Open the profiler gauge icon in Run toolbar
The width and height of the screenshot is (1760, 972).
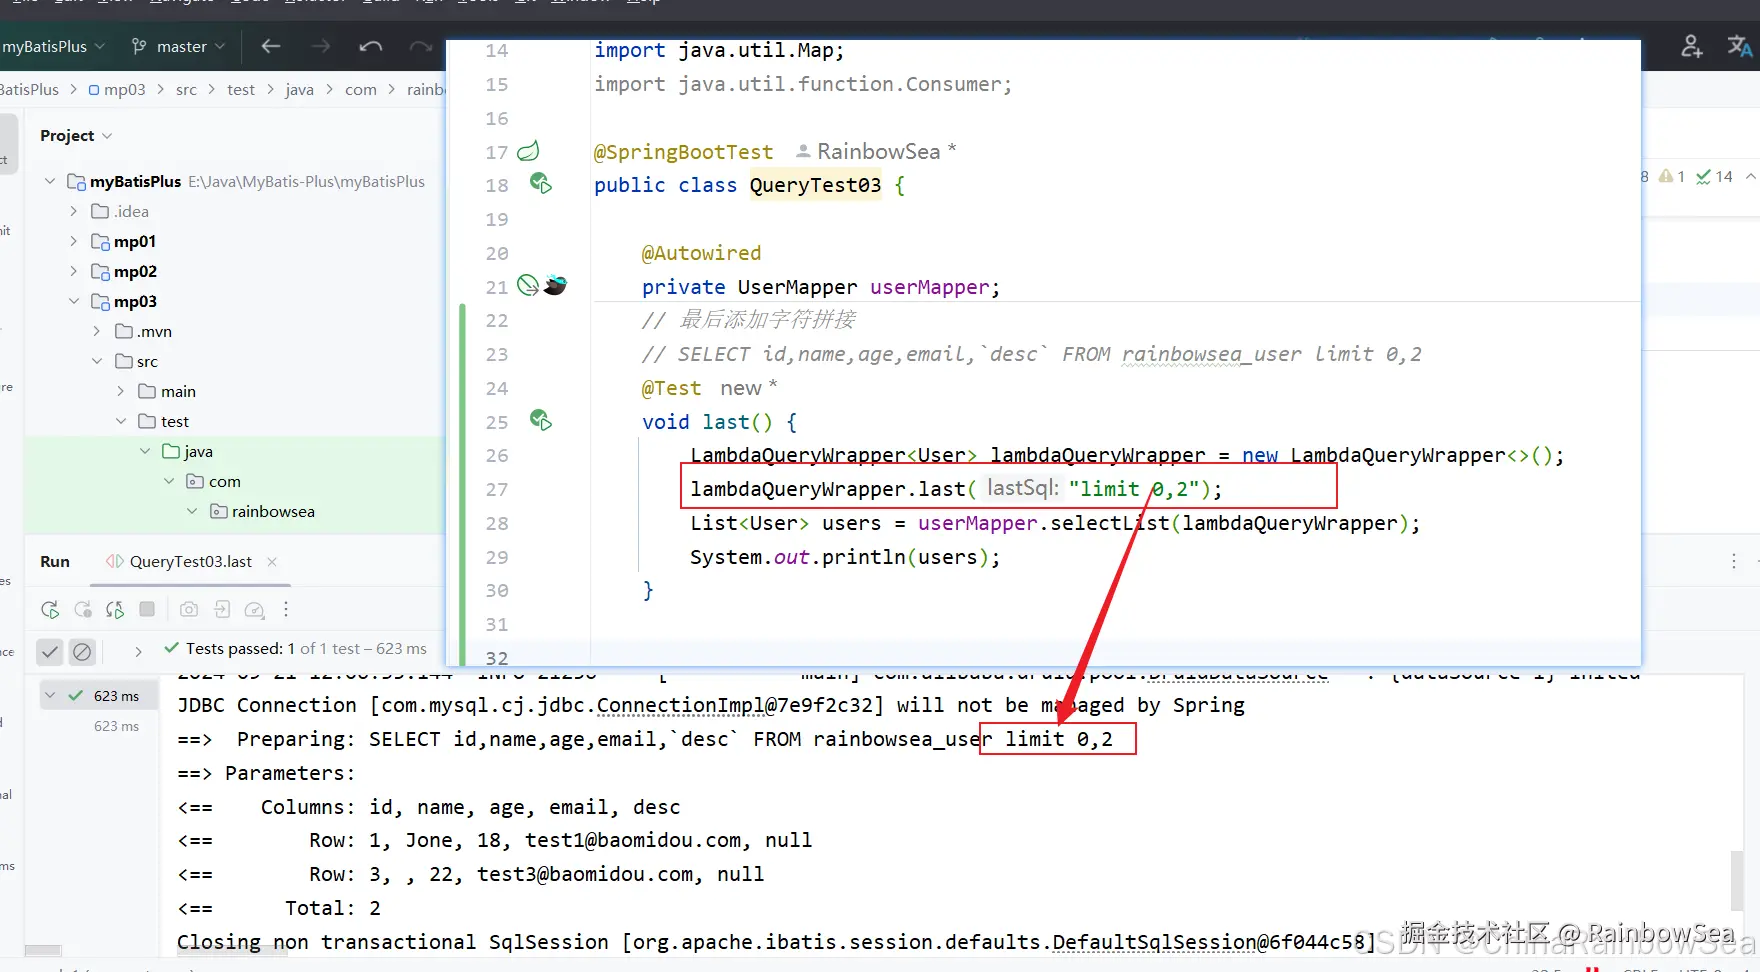tap(255, 609)
